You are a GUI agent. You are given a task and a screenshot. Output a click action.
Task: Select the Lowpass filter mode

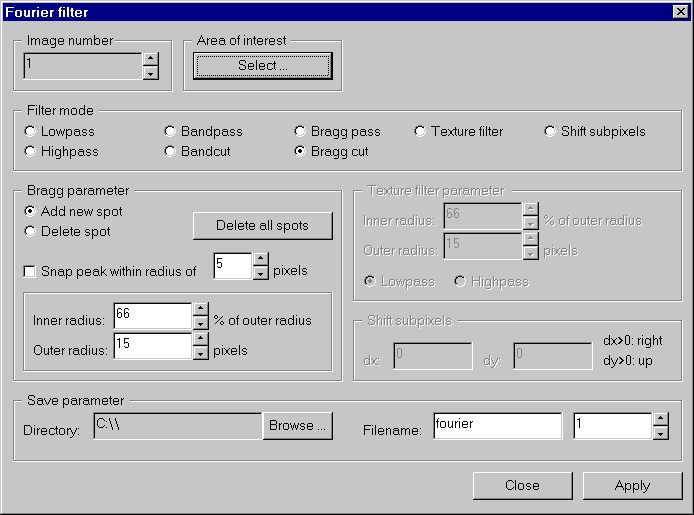(31, 132)
